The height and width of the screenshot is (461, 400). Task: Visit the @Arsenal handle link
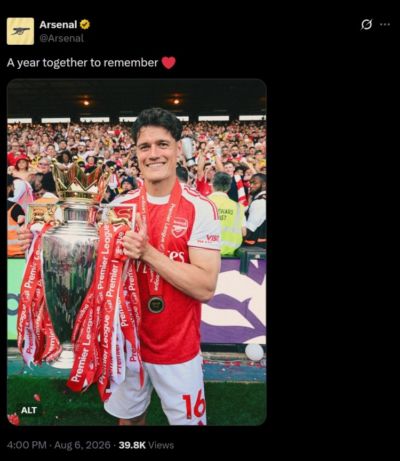coord(62,38)
